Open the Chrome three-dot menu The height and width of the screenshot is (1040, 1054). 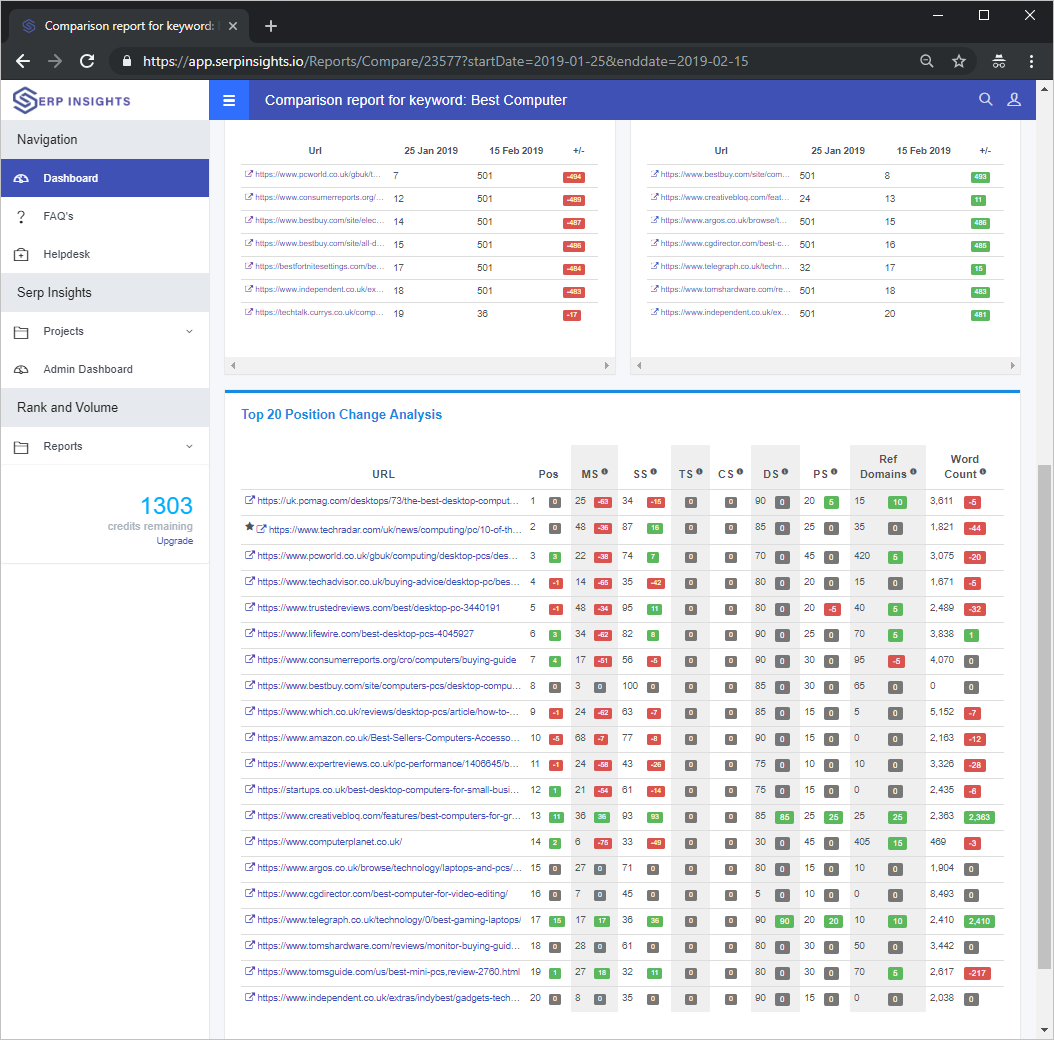pyautogui.click(x=1032, y=61)
